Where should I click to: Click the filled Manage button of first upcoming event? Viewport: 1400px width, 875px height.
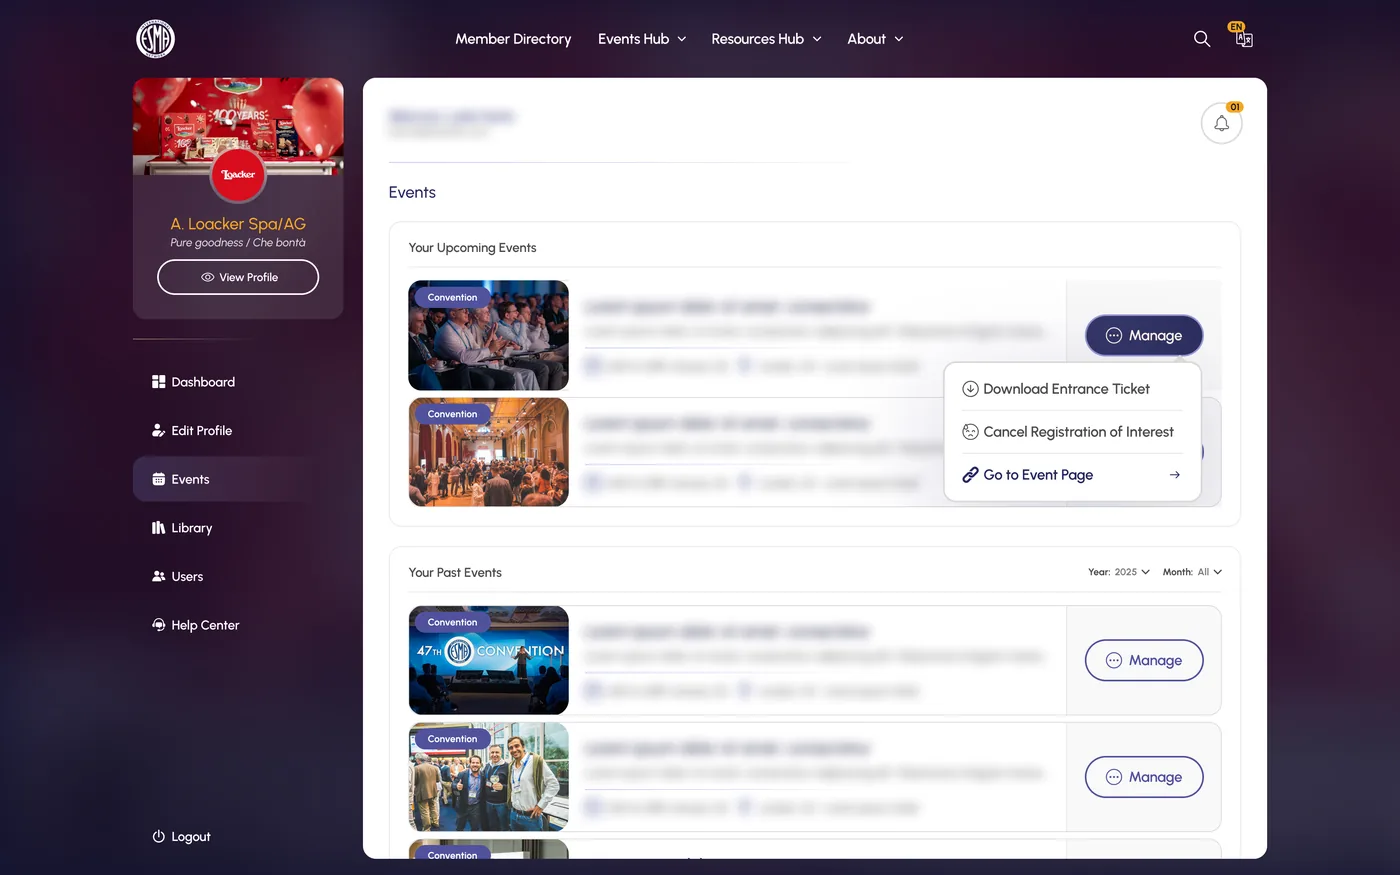pos(1144,335)
